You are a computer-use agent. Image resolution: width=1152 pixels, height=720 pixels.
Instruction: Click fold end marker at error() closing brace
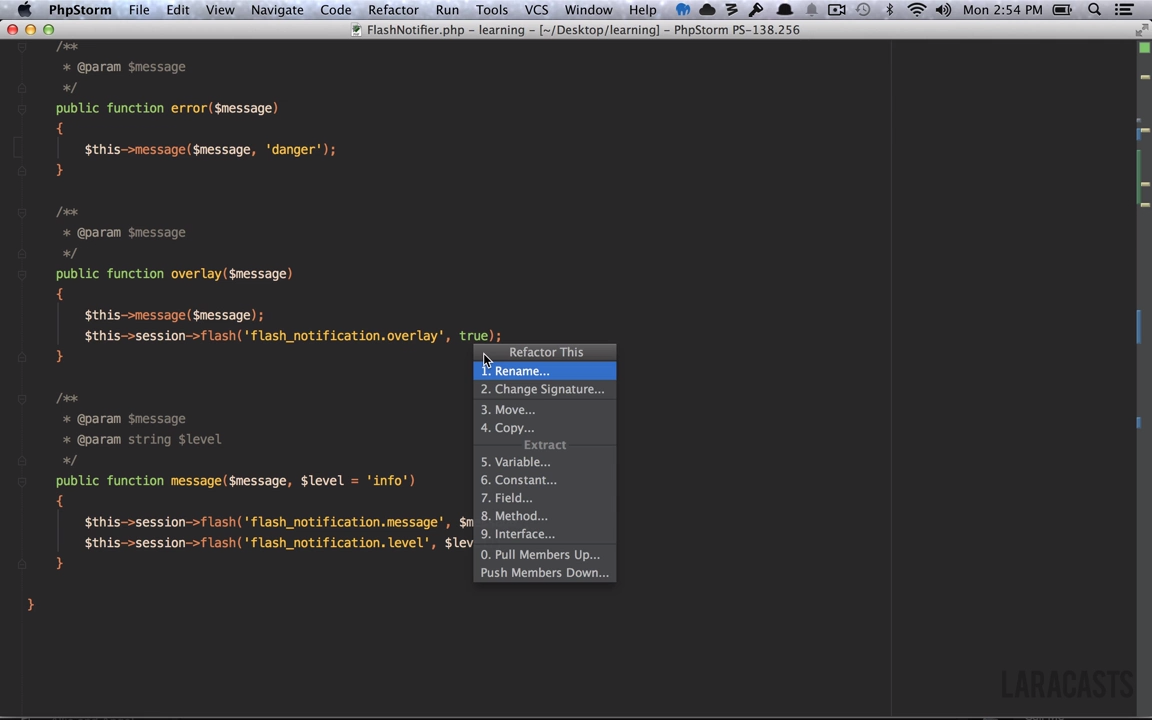click(22, 170)
